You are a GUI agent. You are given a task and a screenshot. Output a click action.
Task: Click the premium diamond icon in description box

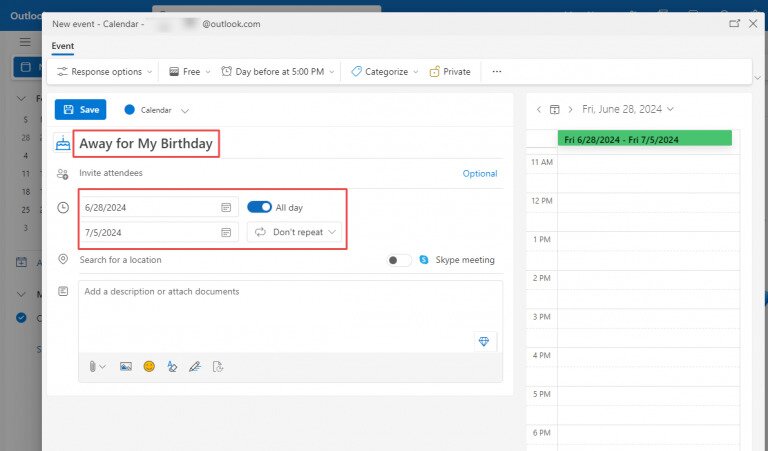point(484,341)
